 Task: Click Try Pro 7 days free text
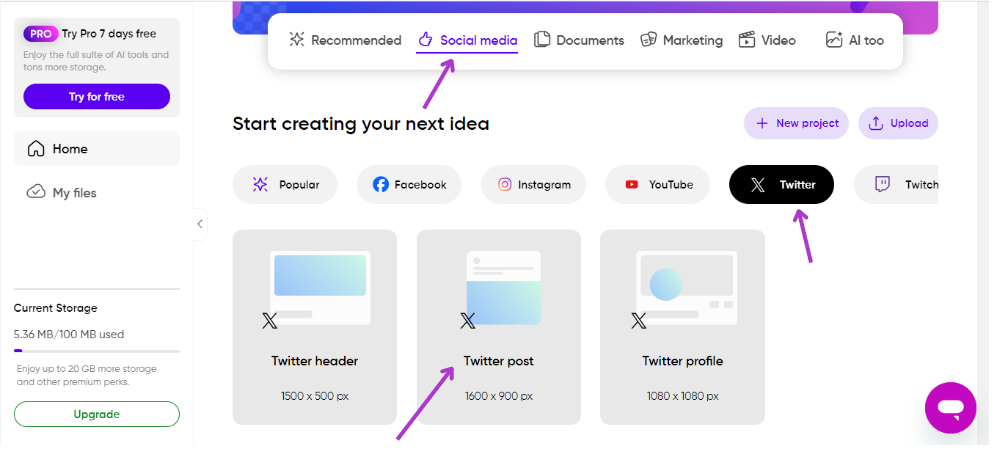pyautogui.click(x=109, y=34)
